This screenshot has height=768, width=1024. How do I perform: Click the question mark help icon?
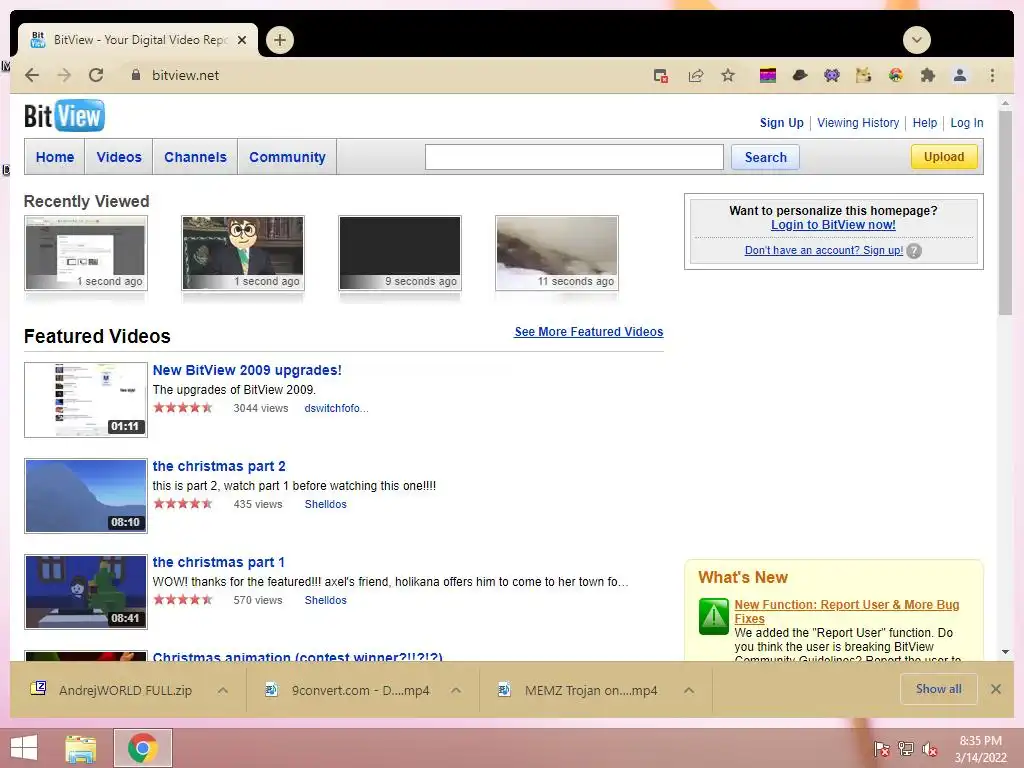click(914, 251)
